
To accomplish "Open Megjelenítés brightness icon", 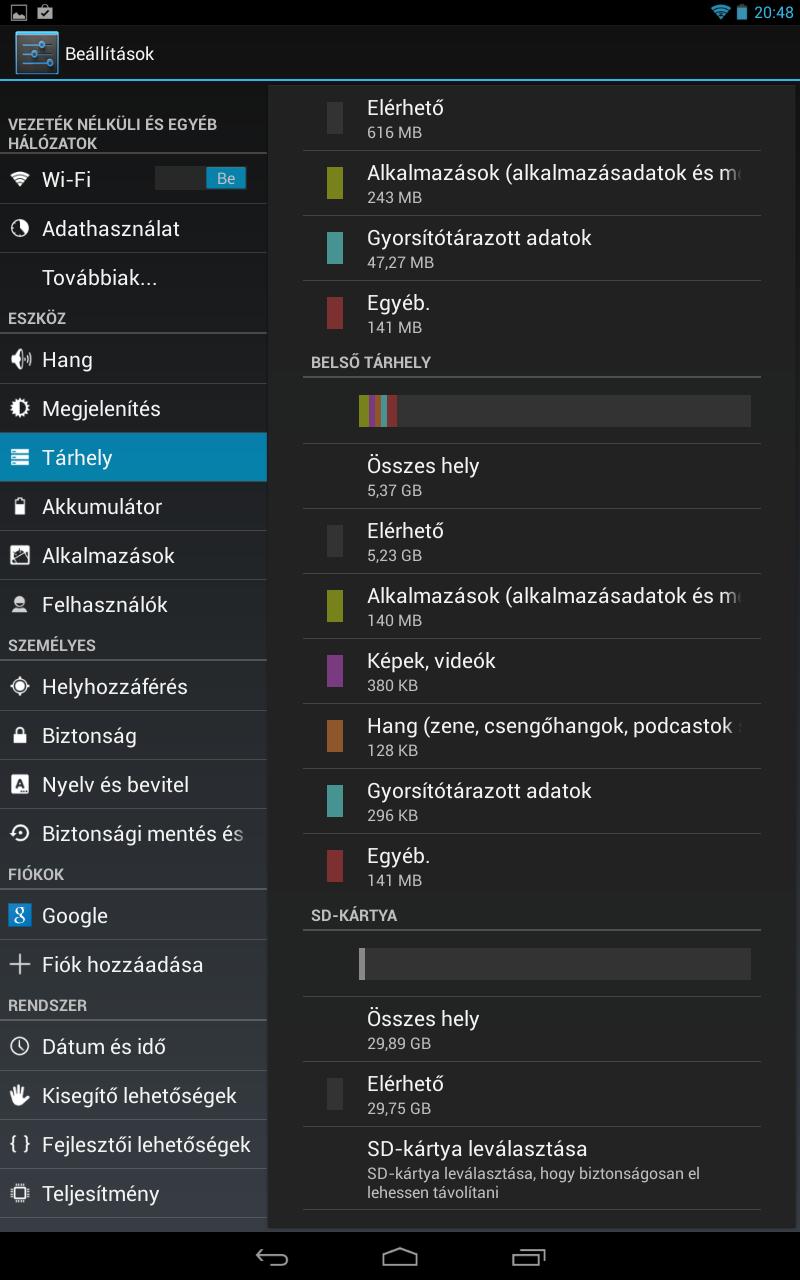I will [19, 408].
